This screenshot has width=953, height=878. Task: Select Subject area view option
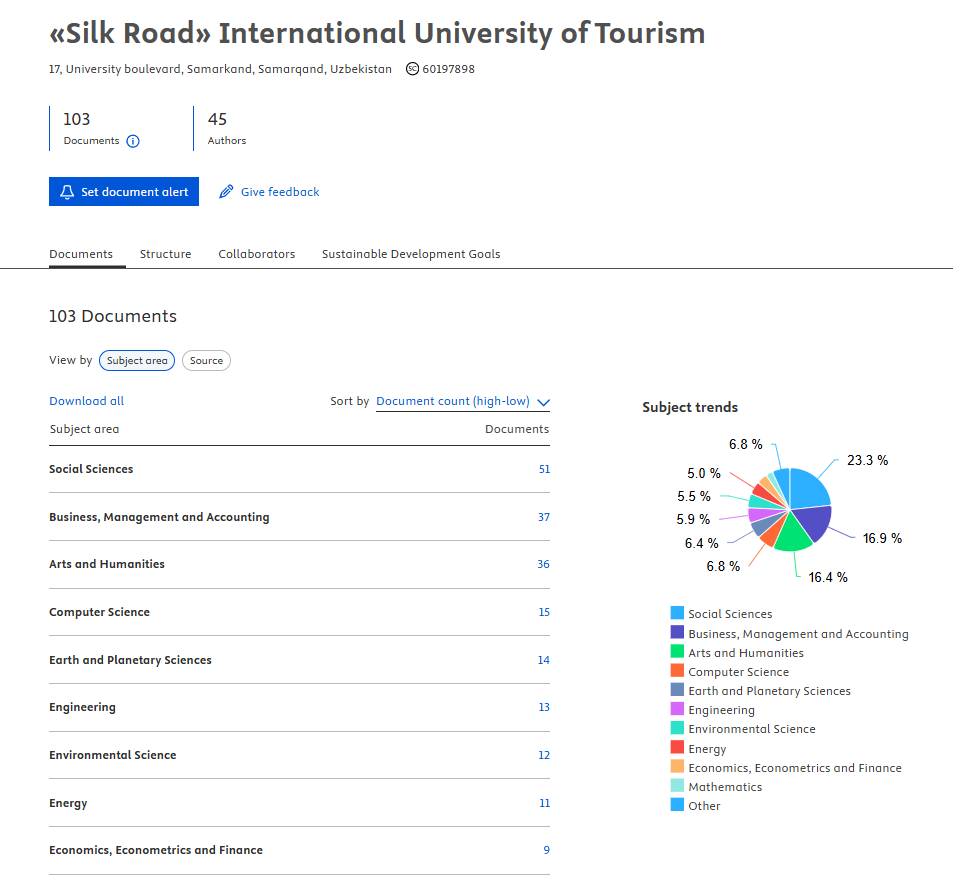[137, 361]
